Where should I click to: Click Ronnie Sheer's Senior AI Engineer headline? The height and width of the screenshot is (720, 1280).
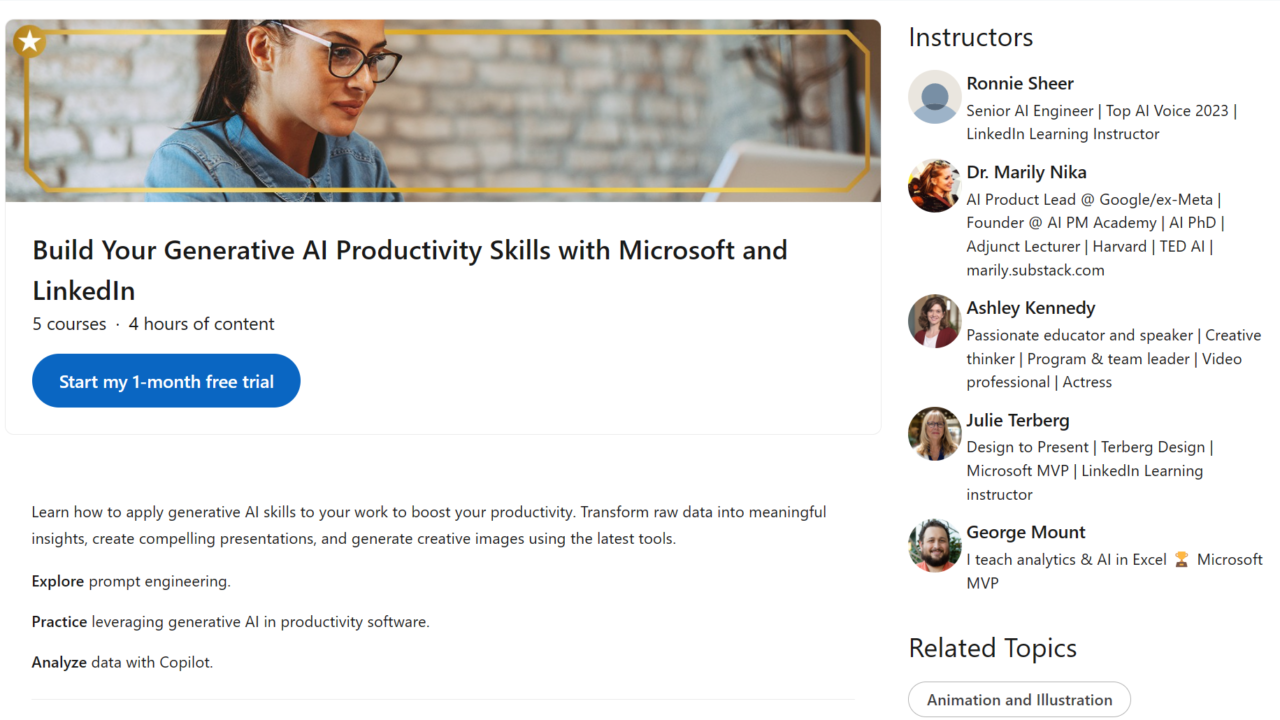click(1100, 122)
